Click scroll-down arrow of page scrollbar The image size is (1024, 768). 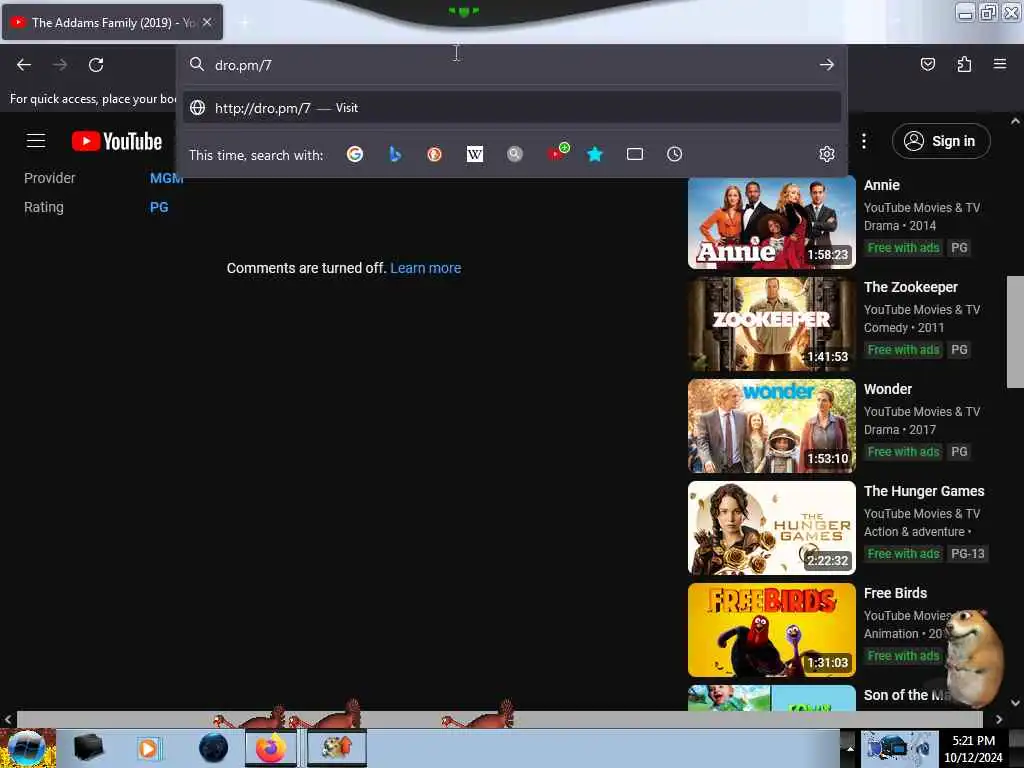pyautogui.click(x=1015, y=703)
